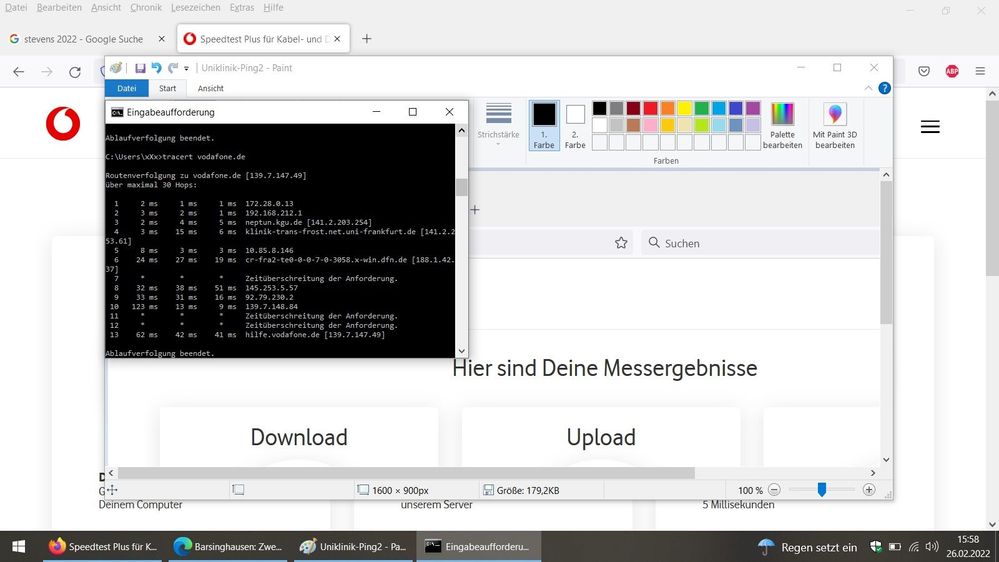The width and height of the screenshot is (999, 562).
Task: Click the Wi-Fi network icon in system tray
Action: pyautogui.click(x=914, y=547)
